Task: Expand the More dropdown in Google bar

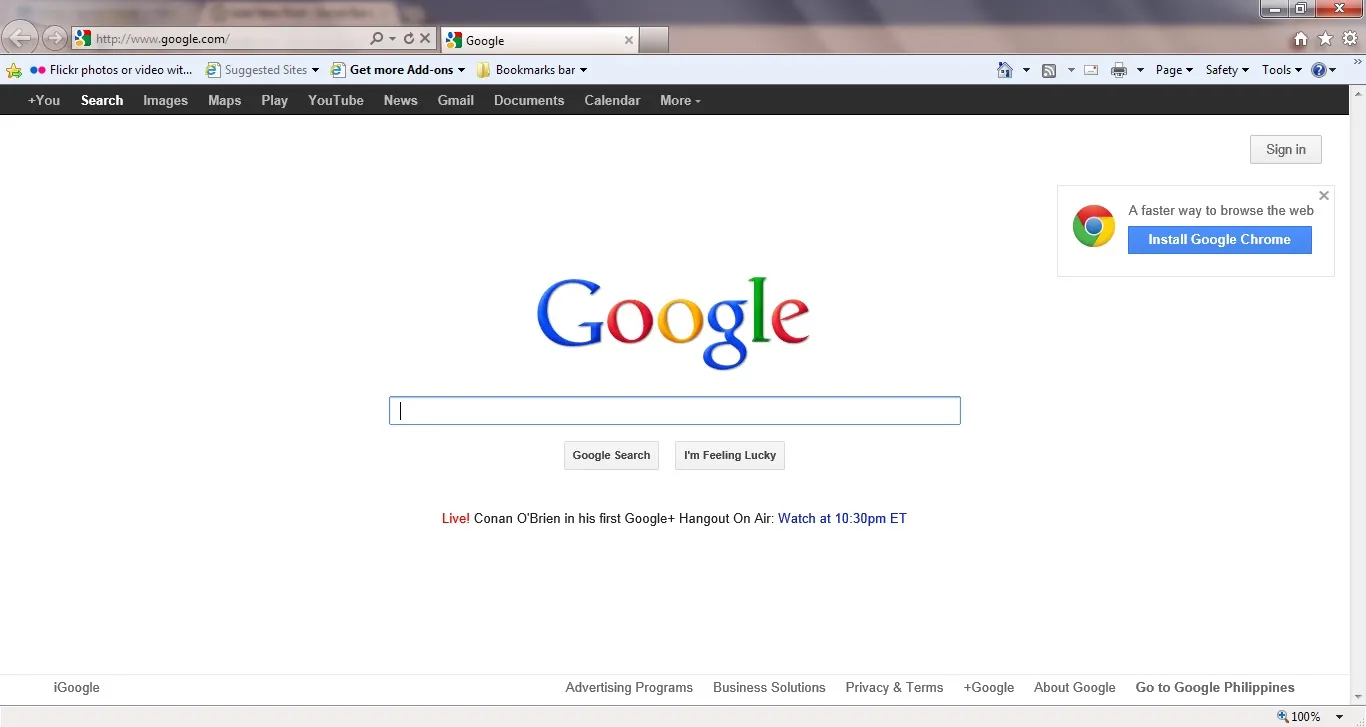Action: [x=680, y=100]
